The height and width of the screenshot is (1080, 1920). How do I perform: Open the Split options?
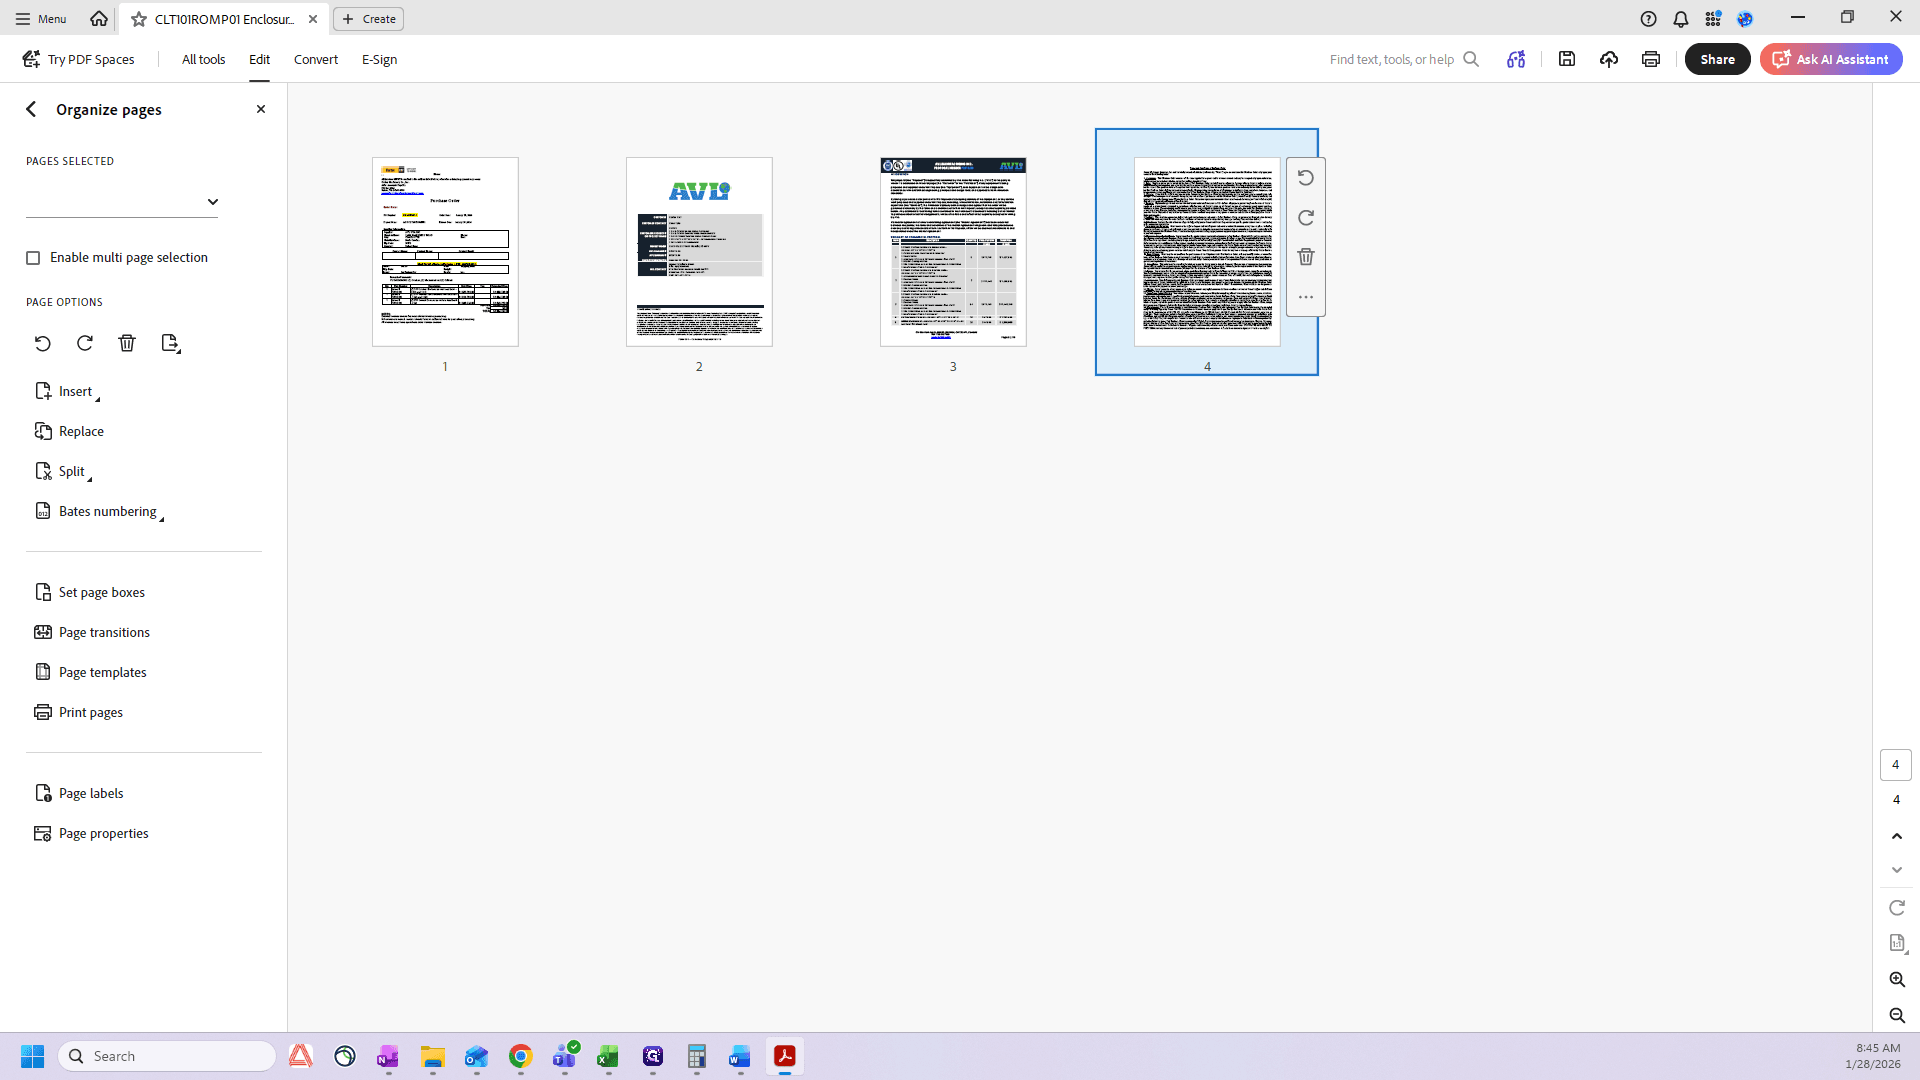[63, 472]
